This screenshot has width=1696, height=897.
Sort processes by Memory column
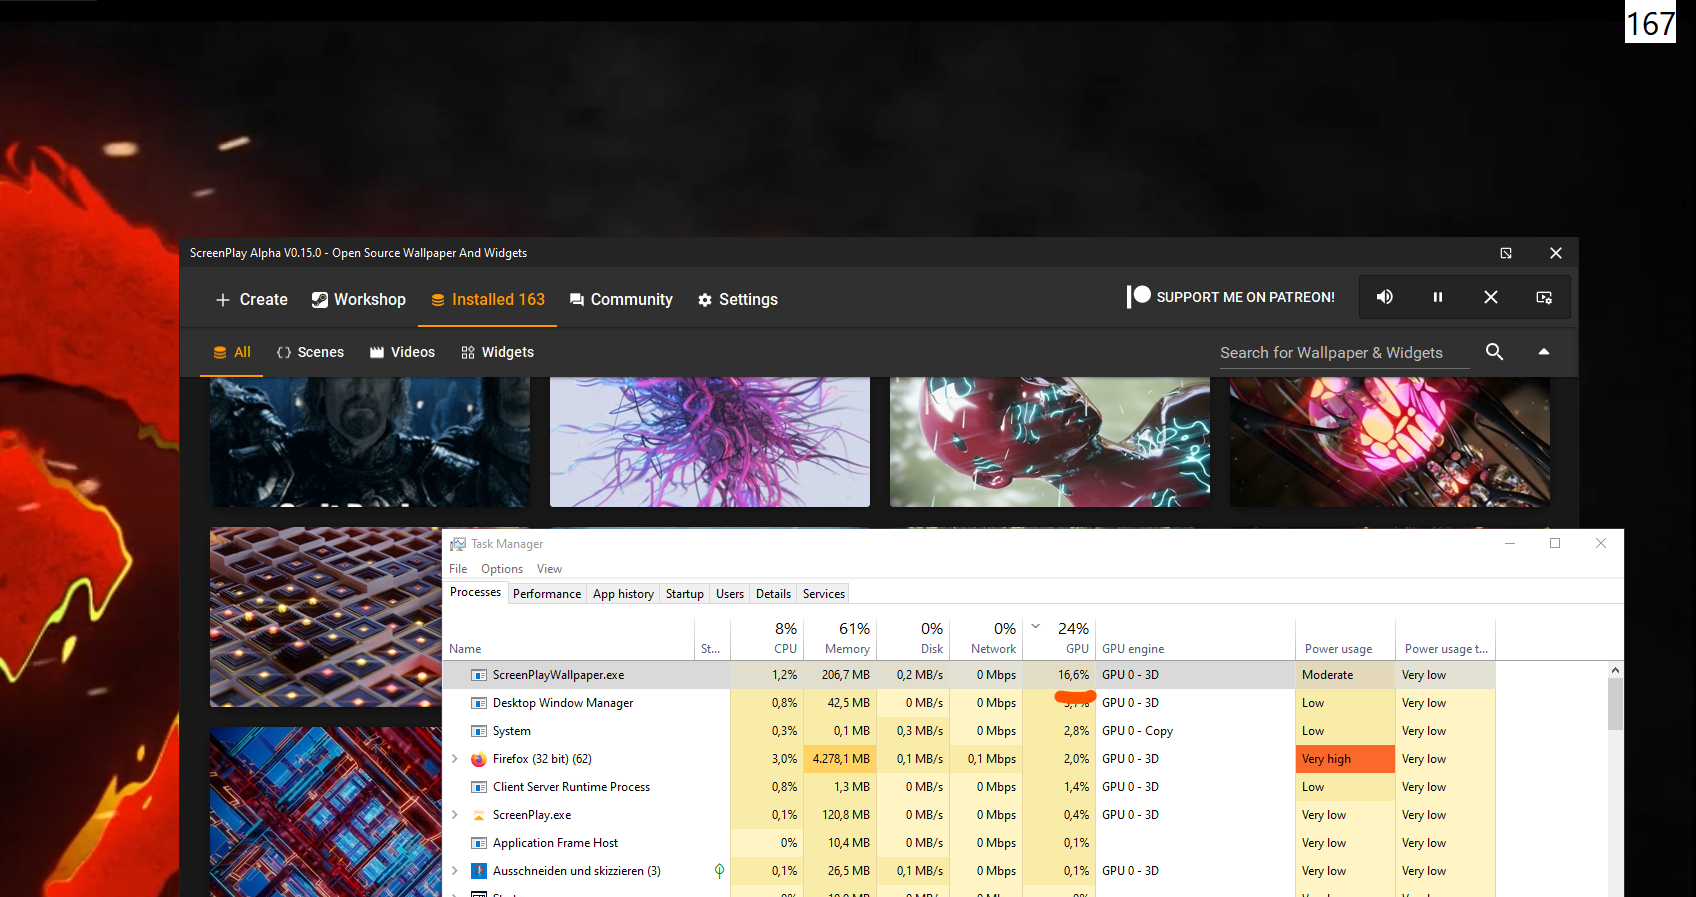(840, 639)
